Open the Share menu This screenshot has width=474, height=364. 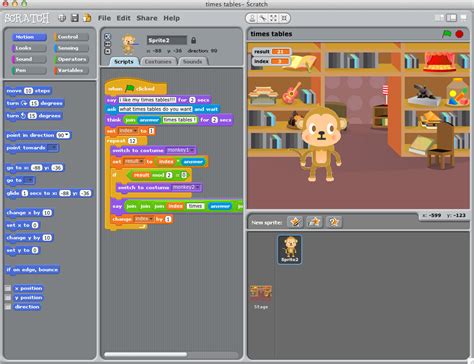pyautogui.click(x=147, y=18)
